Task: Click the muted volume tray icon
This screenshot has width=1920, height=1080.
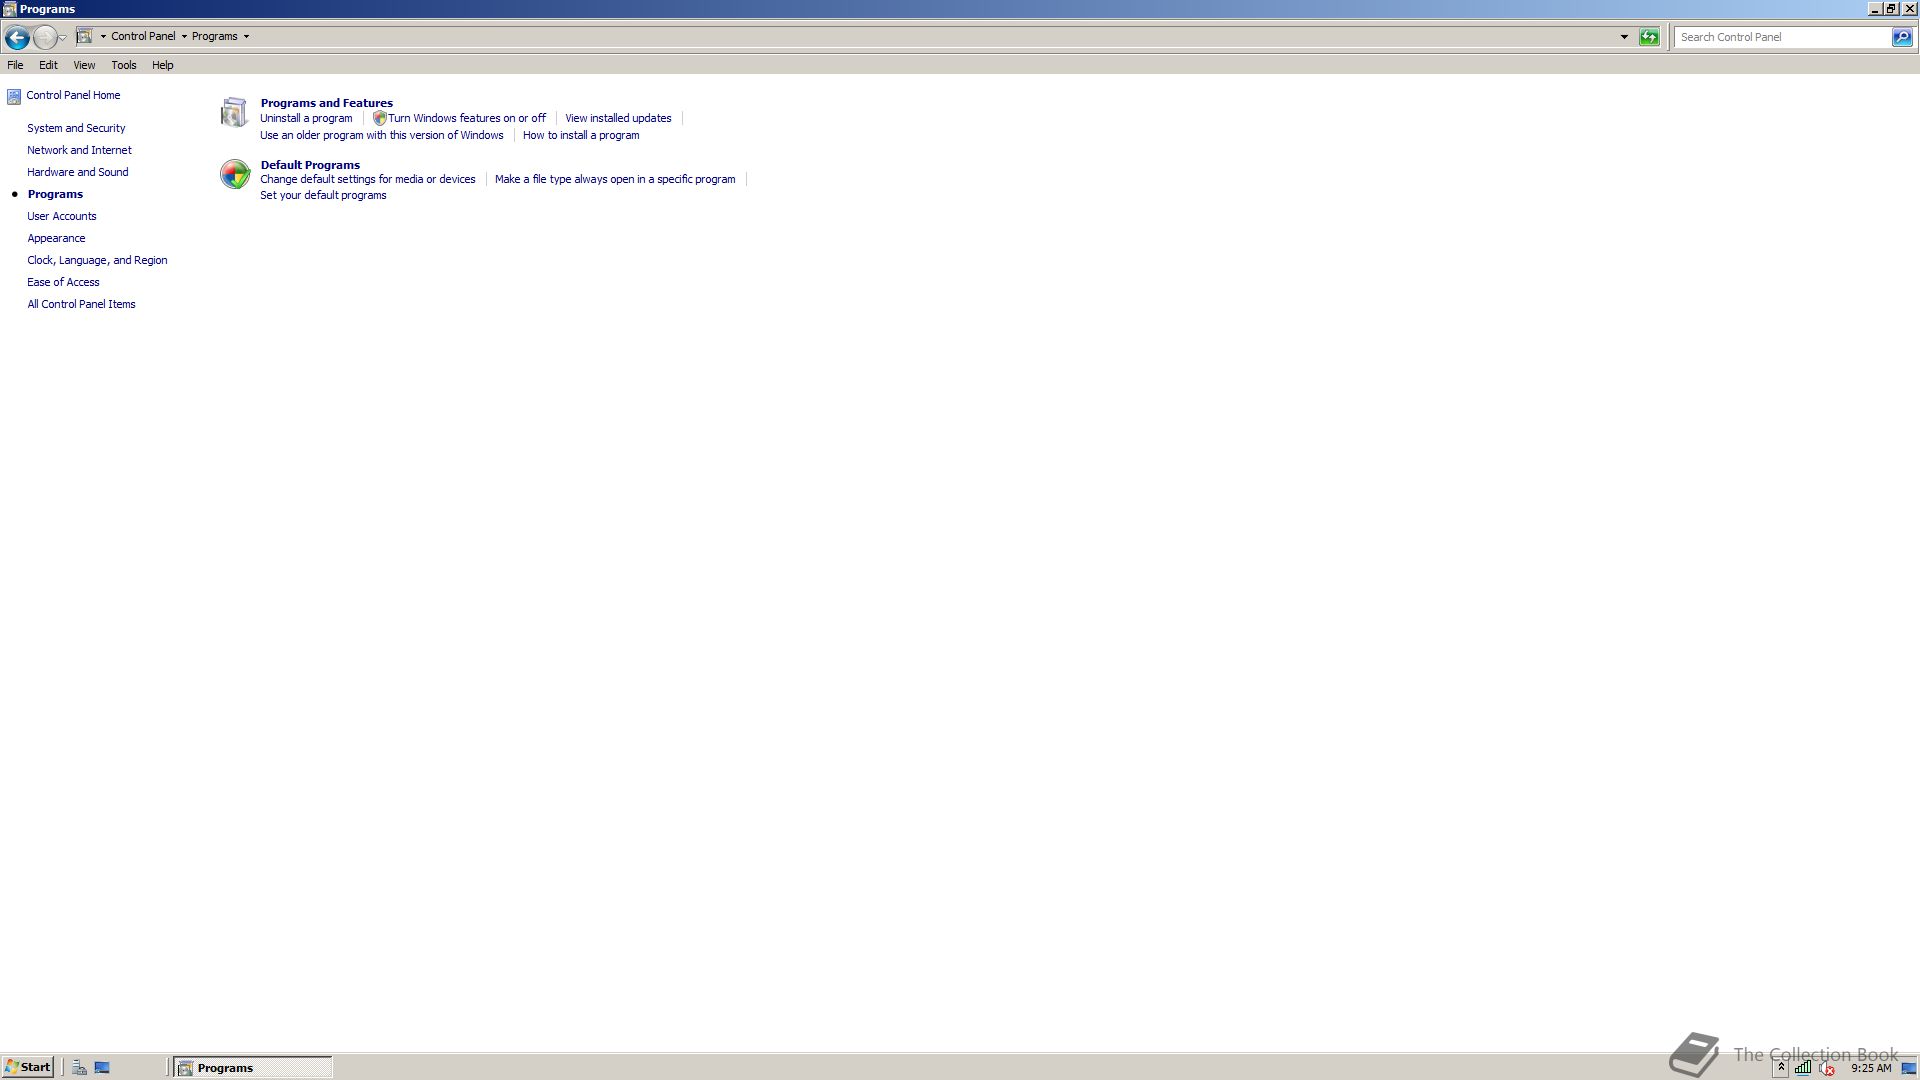Action: pos(1827,1068)
